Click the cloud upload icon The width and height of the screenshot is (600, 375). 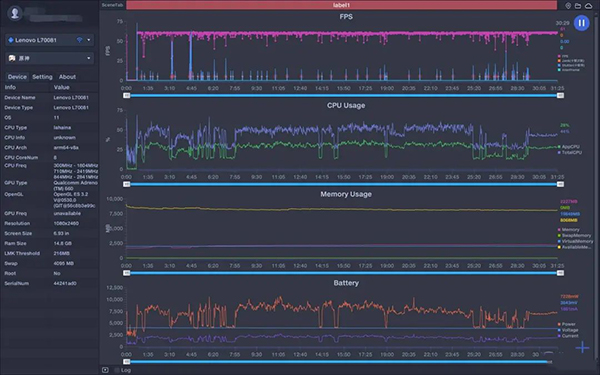[x=589, y=5]
